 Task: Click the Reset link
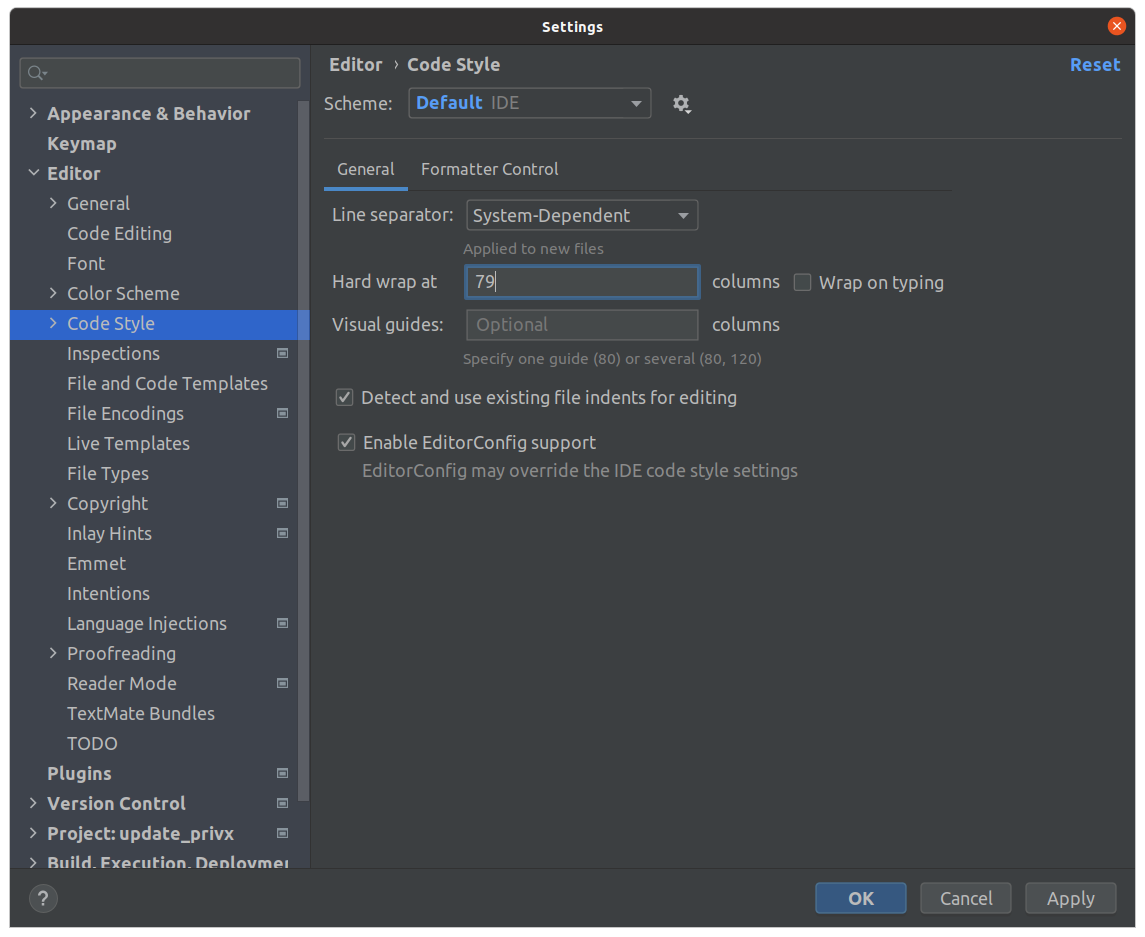click(1095, 65)
